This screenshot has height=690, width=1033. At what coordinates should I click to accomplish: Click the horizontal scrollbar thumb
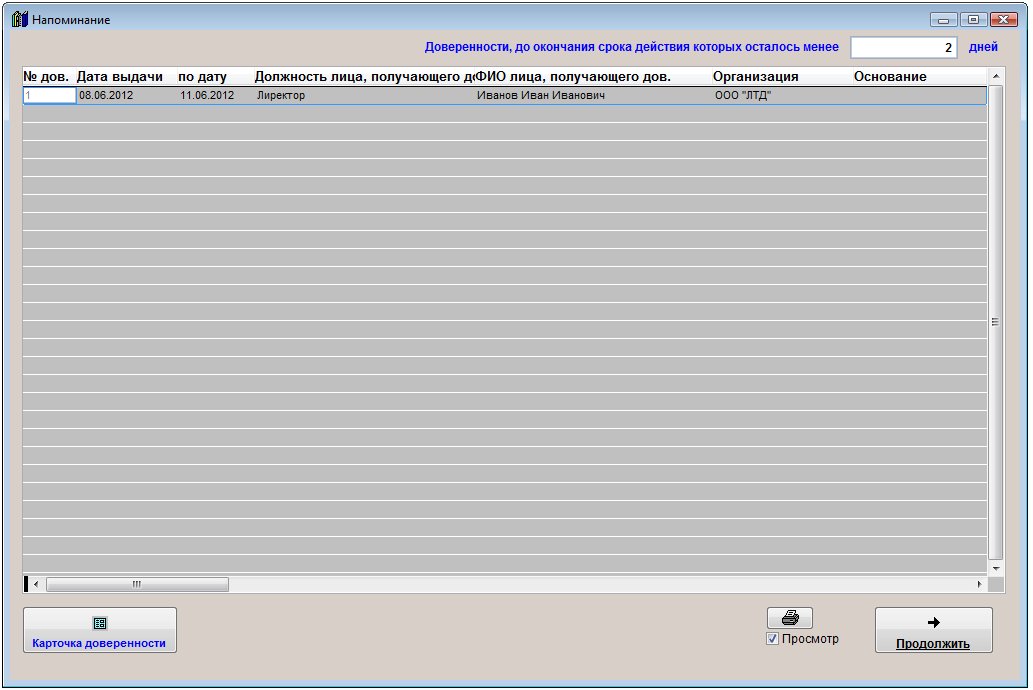(x=137, y=584)
